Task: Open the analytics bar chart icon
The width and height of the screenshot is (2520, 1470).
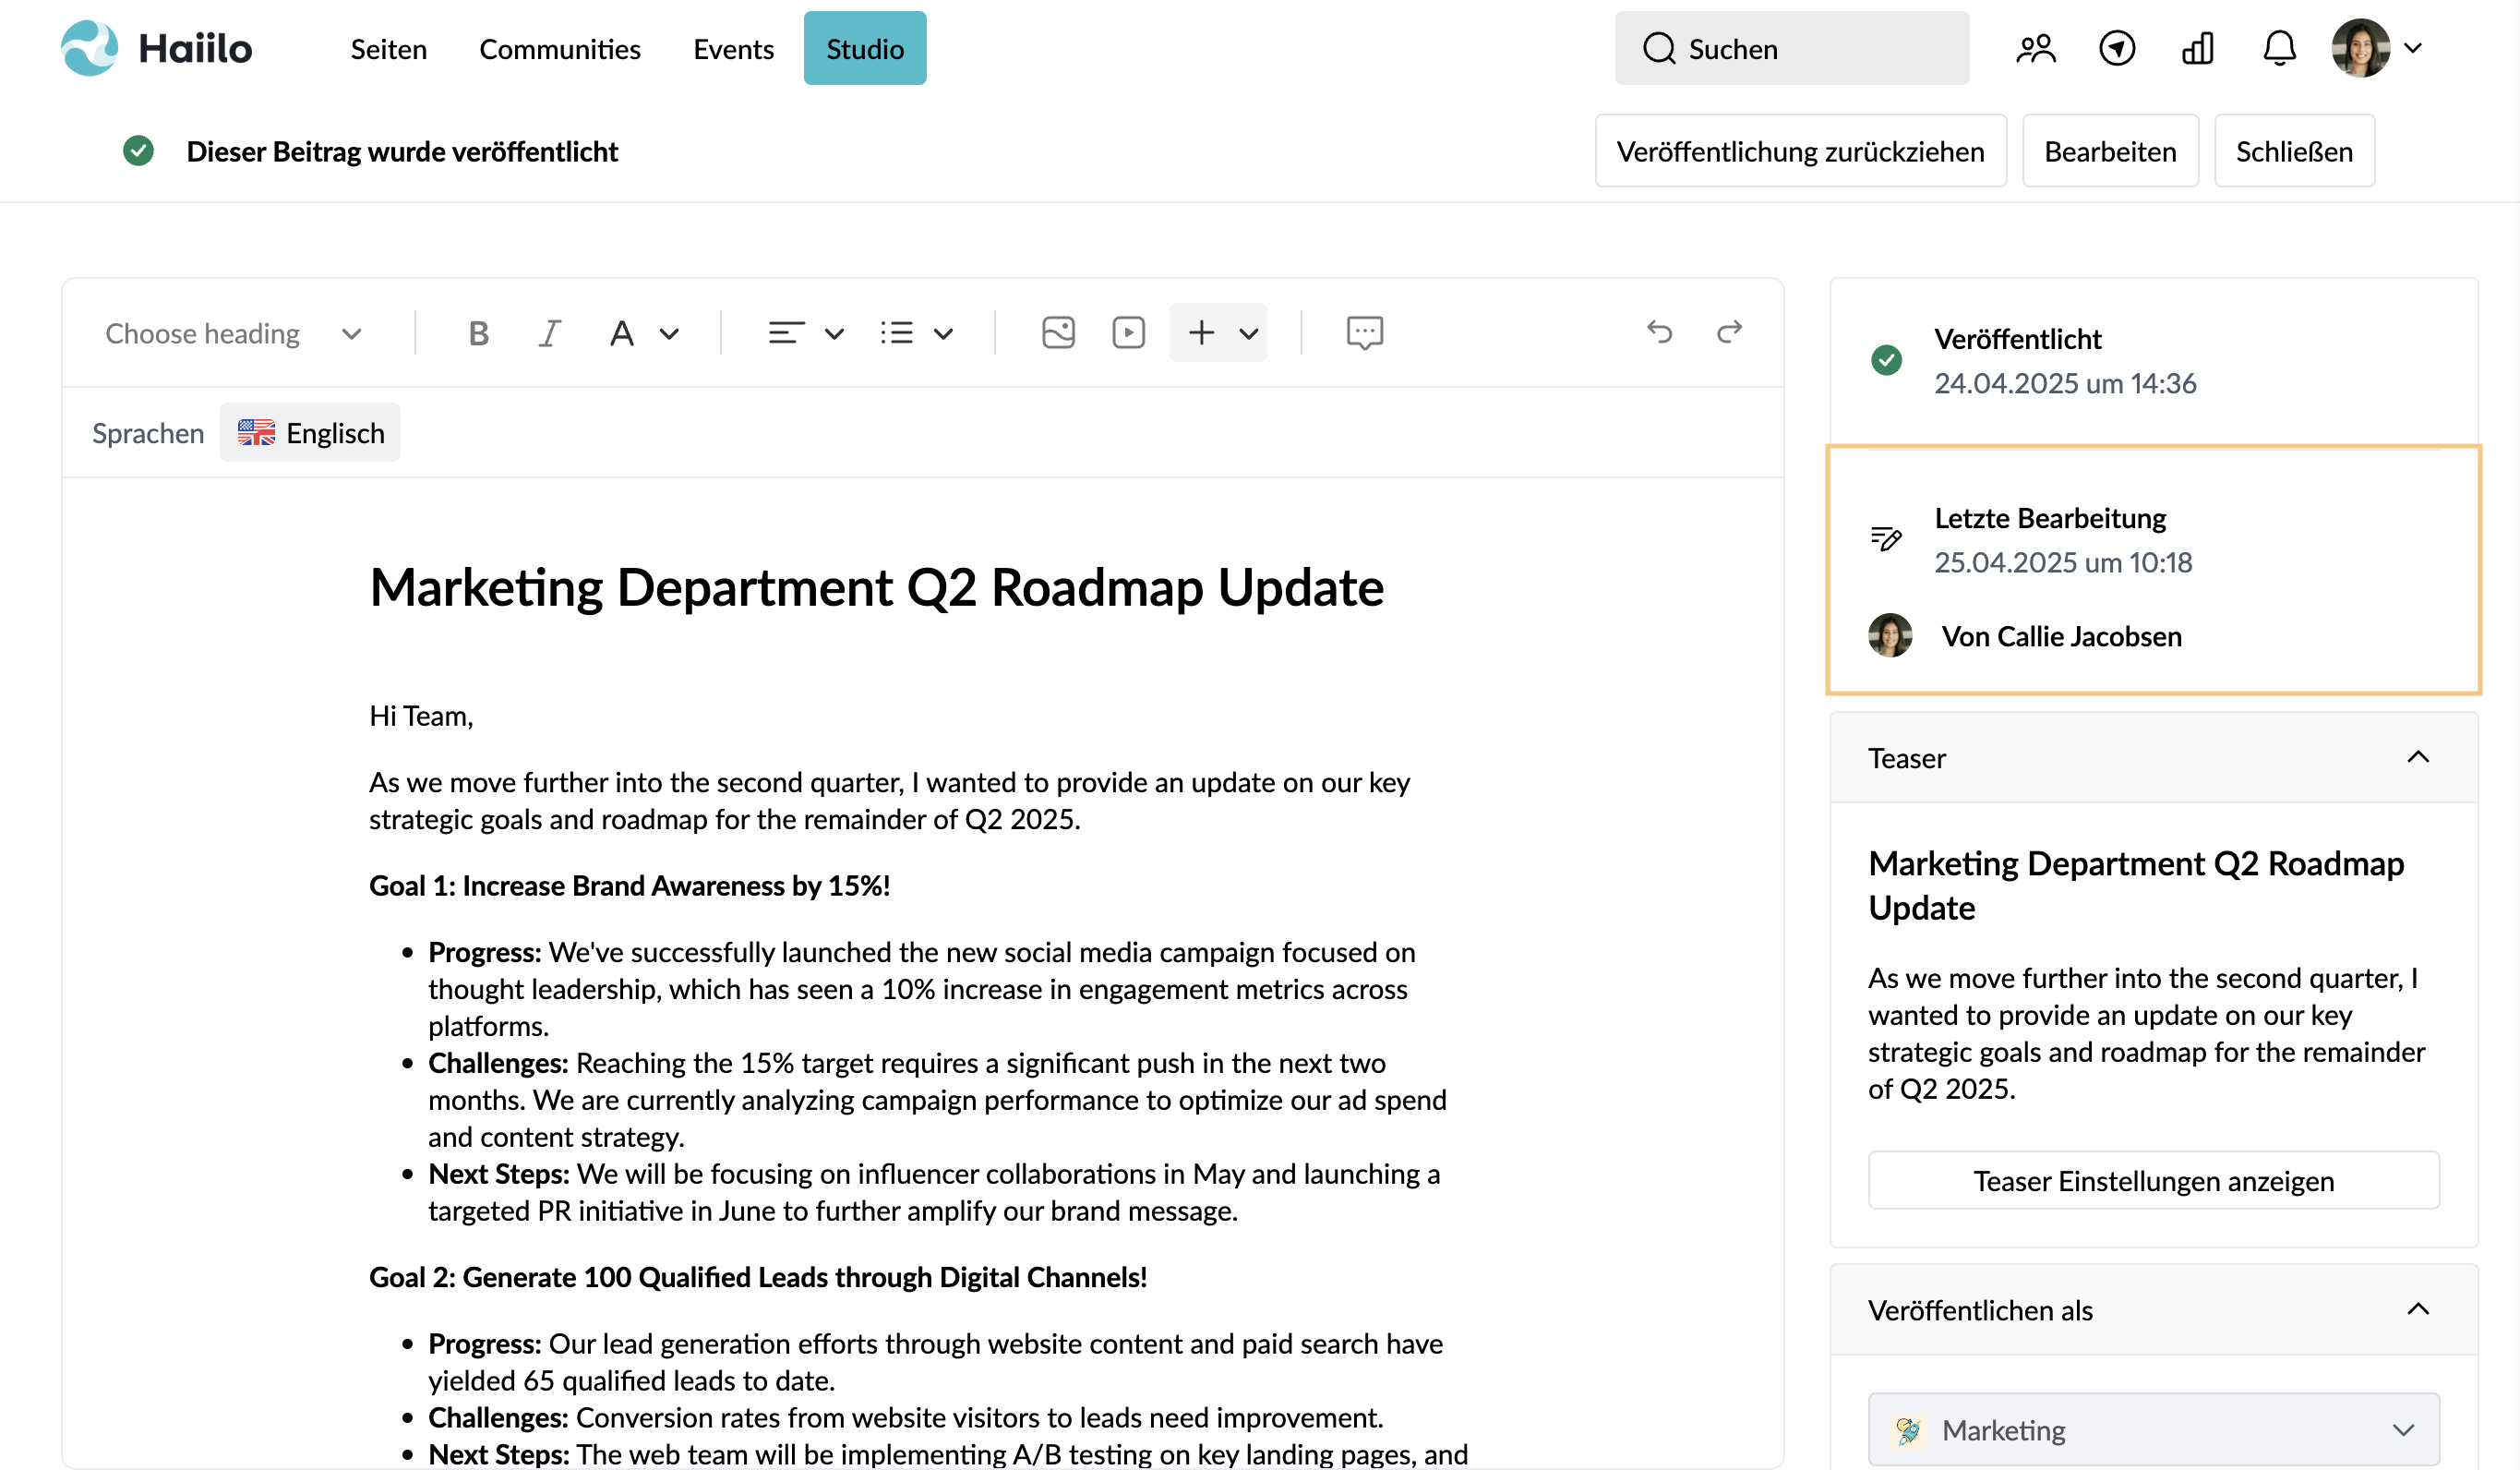Action: pyautogui.click(x=2197, y=48)
